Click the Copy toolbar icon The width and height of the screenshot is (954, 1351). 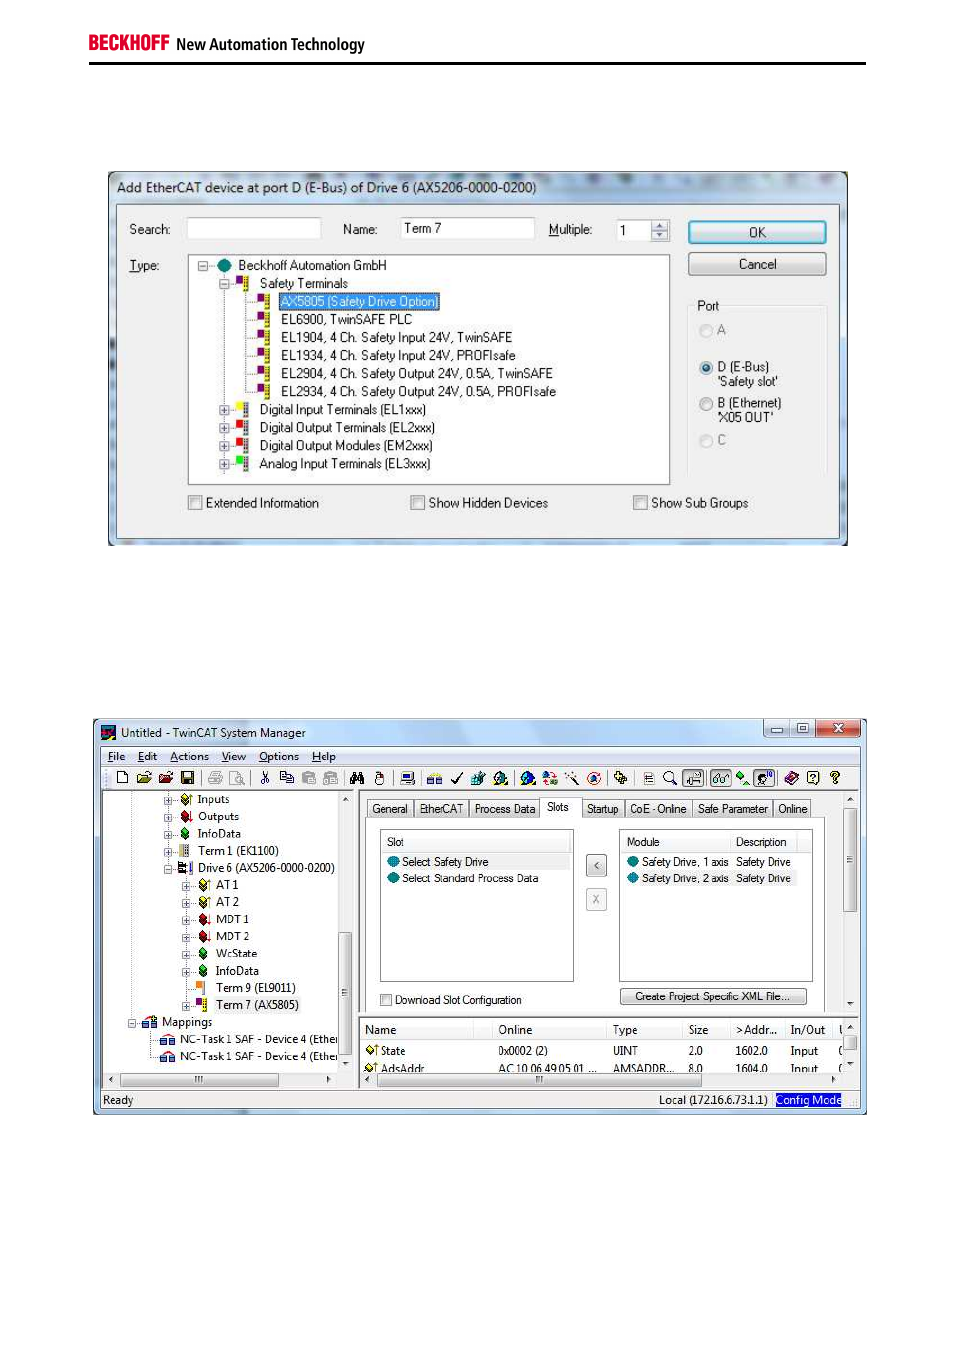tap(287, 777)
